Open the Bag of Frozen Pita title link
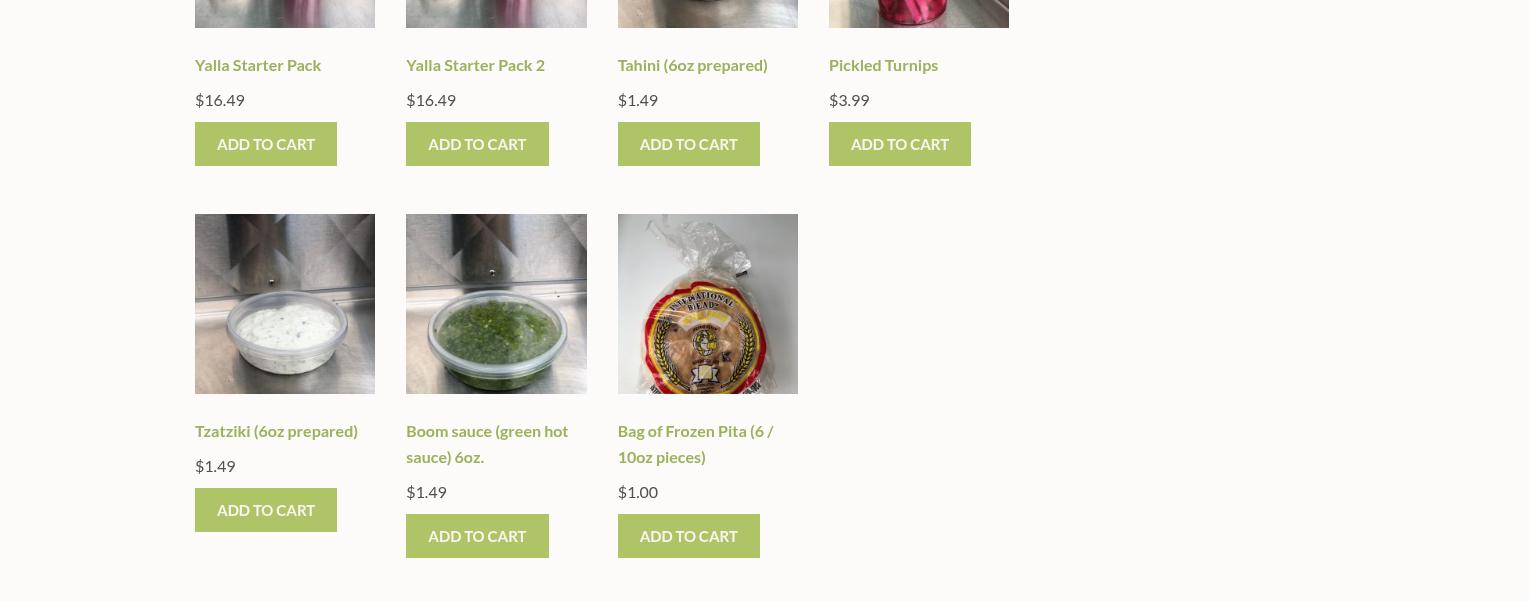The height and width of the screenshot is (601, 1530). [x=695, y=444]
